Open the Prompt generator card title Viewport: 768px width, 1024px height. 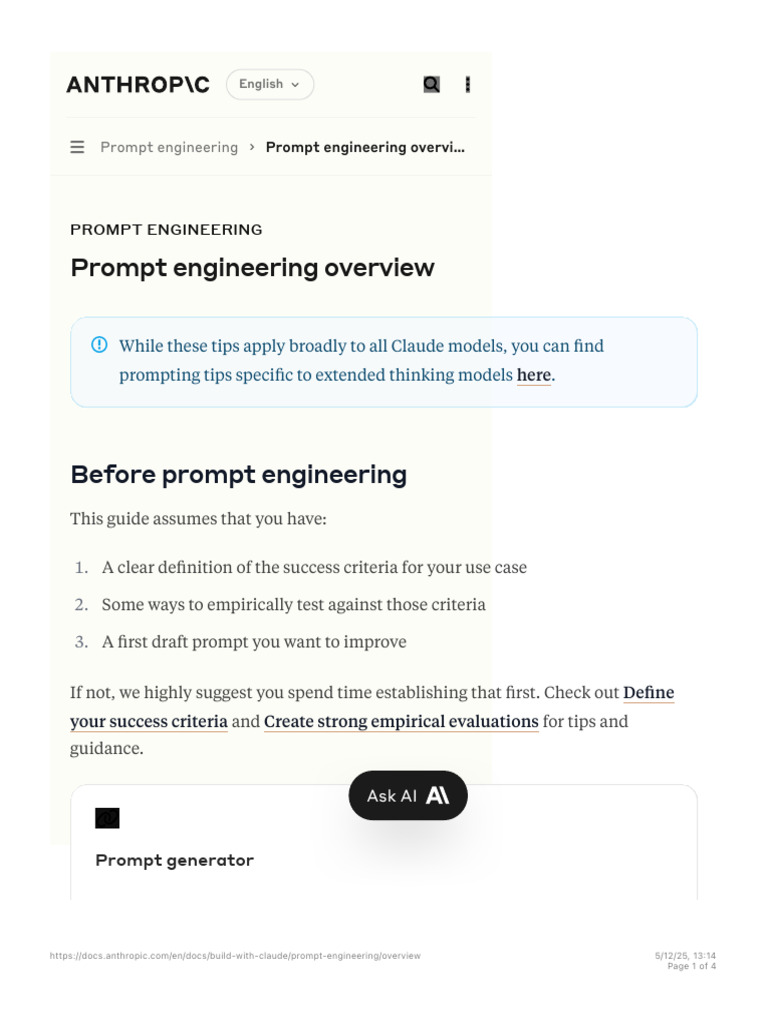tap(174, 860)
